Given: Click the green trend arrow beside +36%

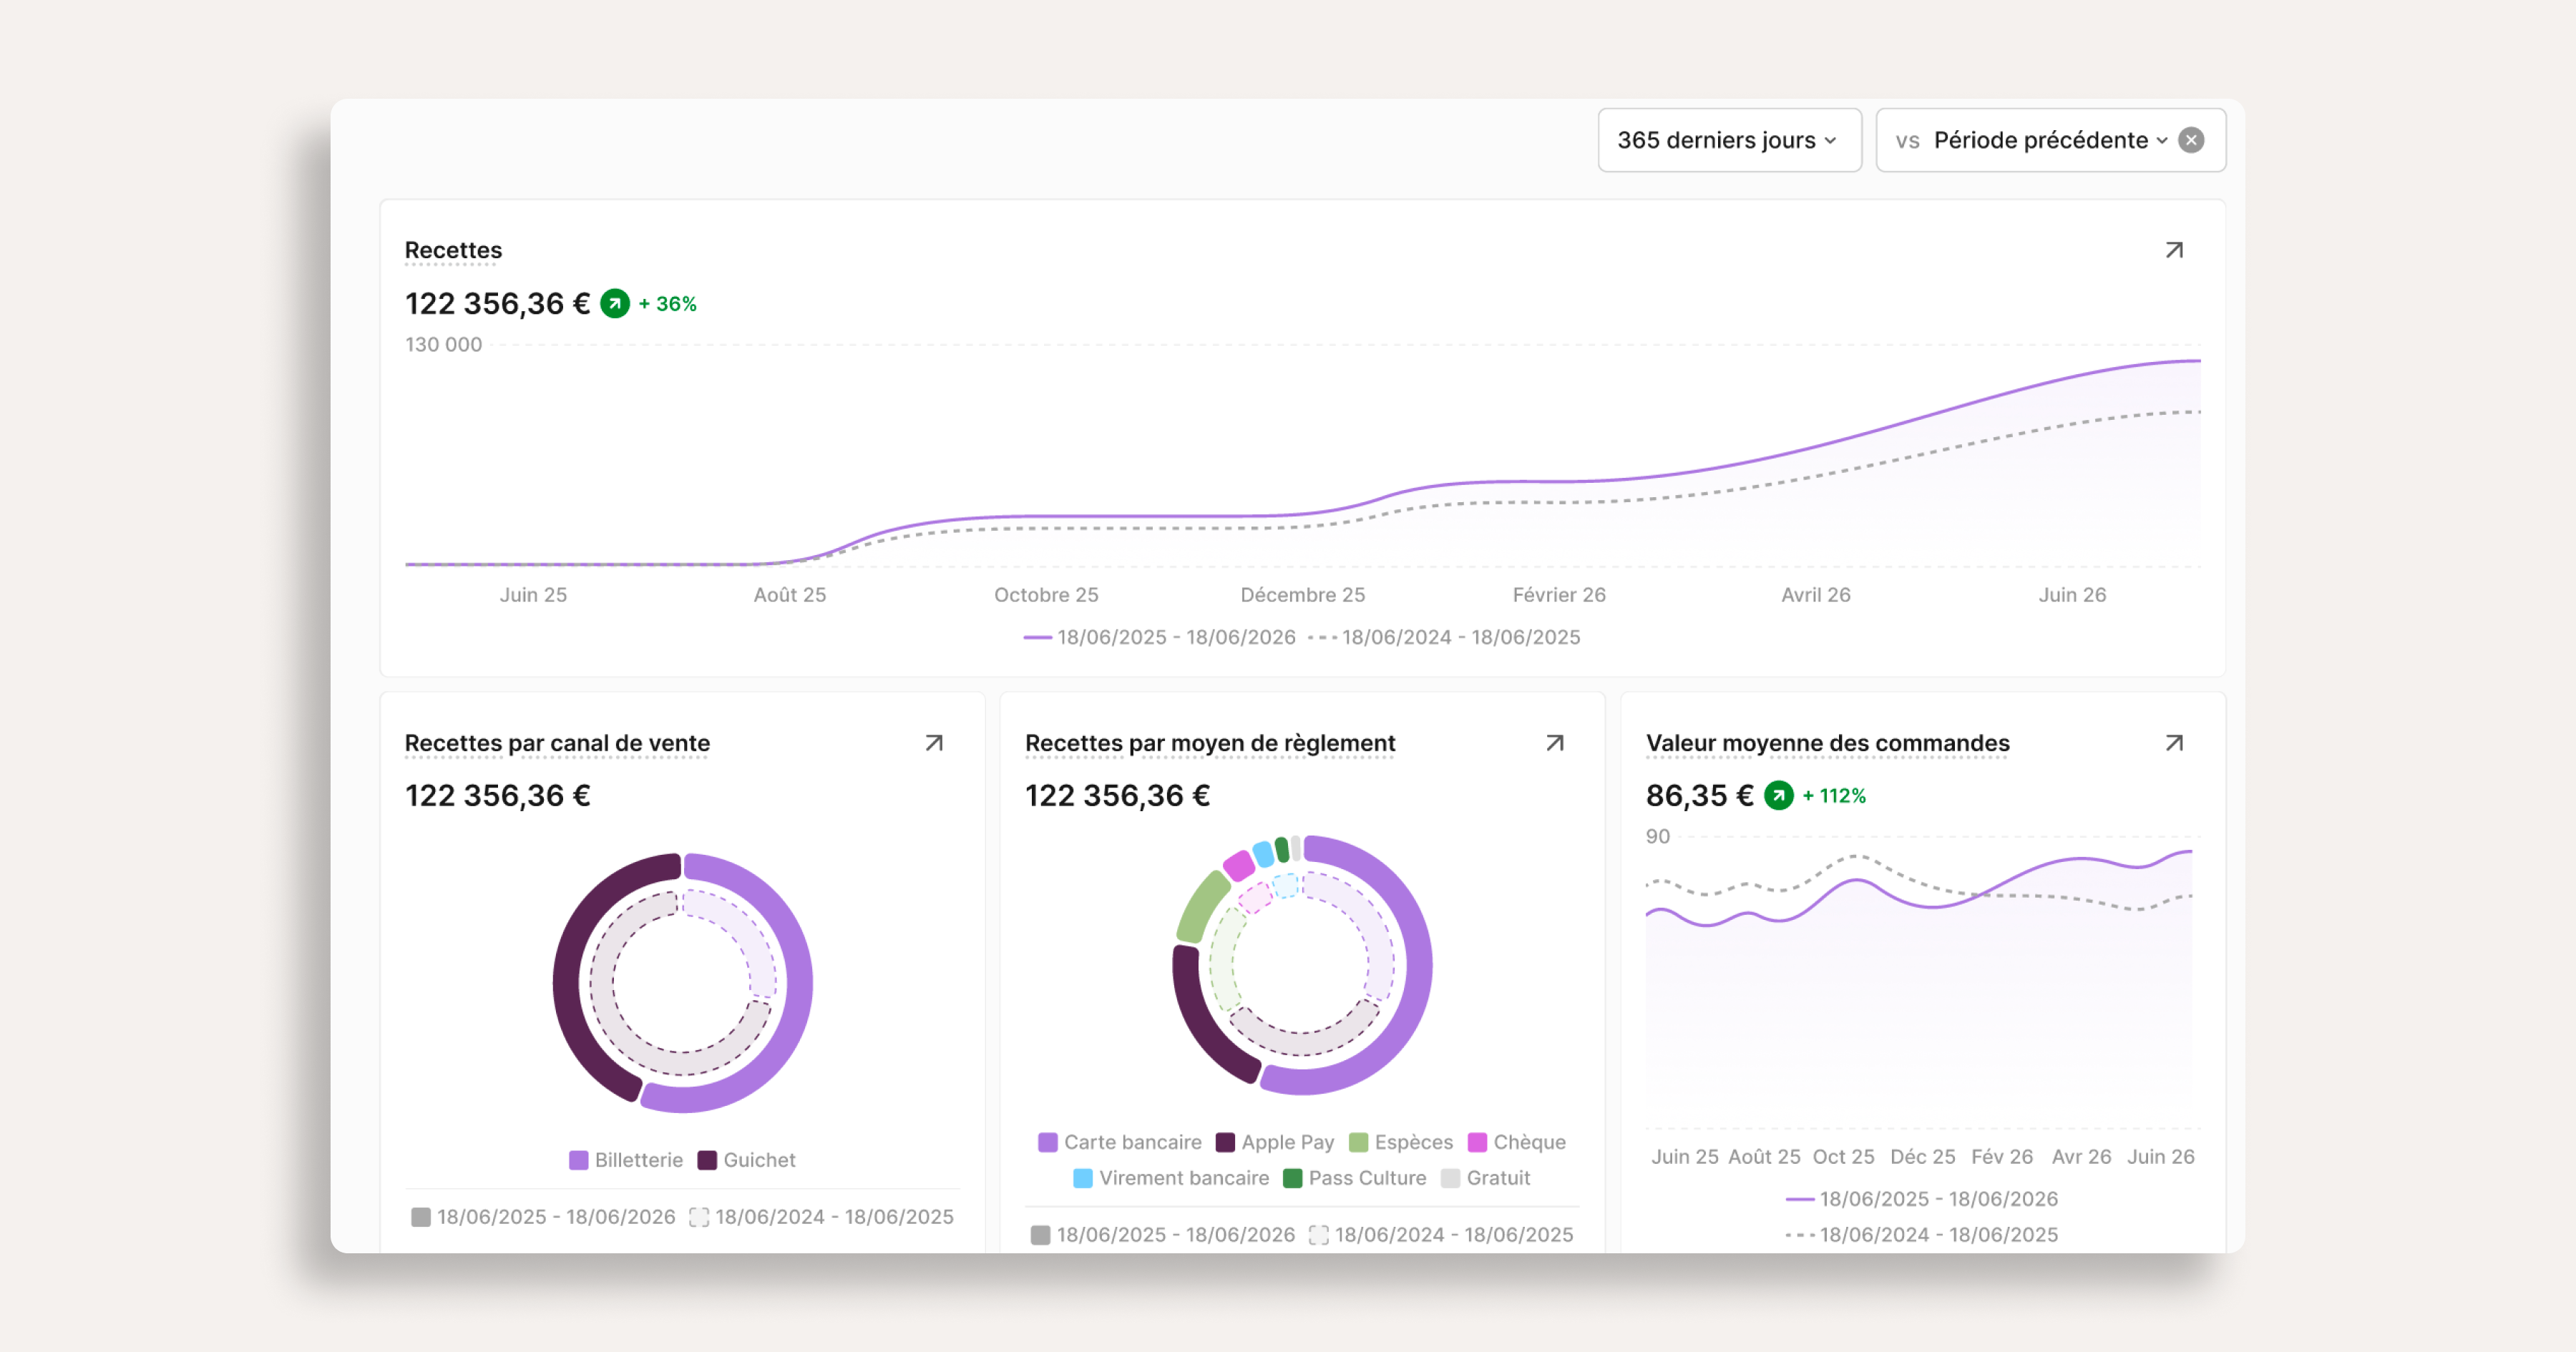Looking at the screenshot, I should click(x=615, y=303).
